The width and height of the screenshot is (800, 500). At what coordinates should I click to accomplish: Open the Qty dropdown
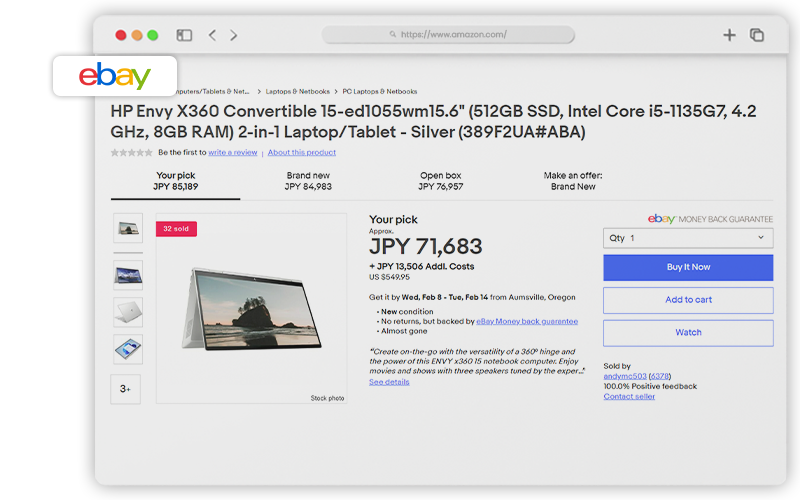[x=688, y=238]
